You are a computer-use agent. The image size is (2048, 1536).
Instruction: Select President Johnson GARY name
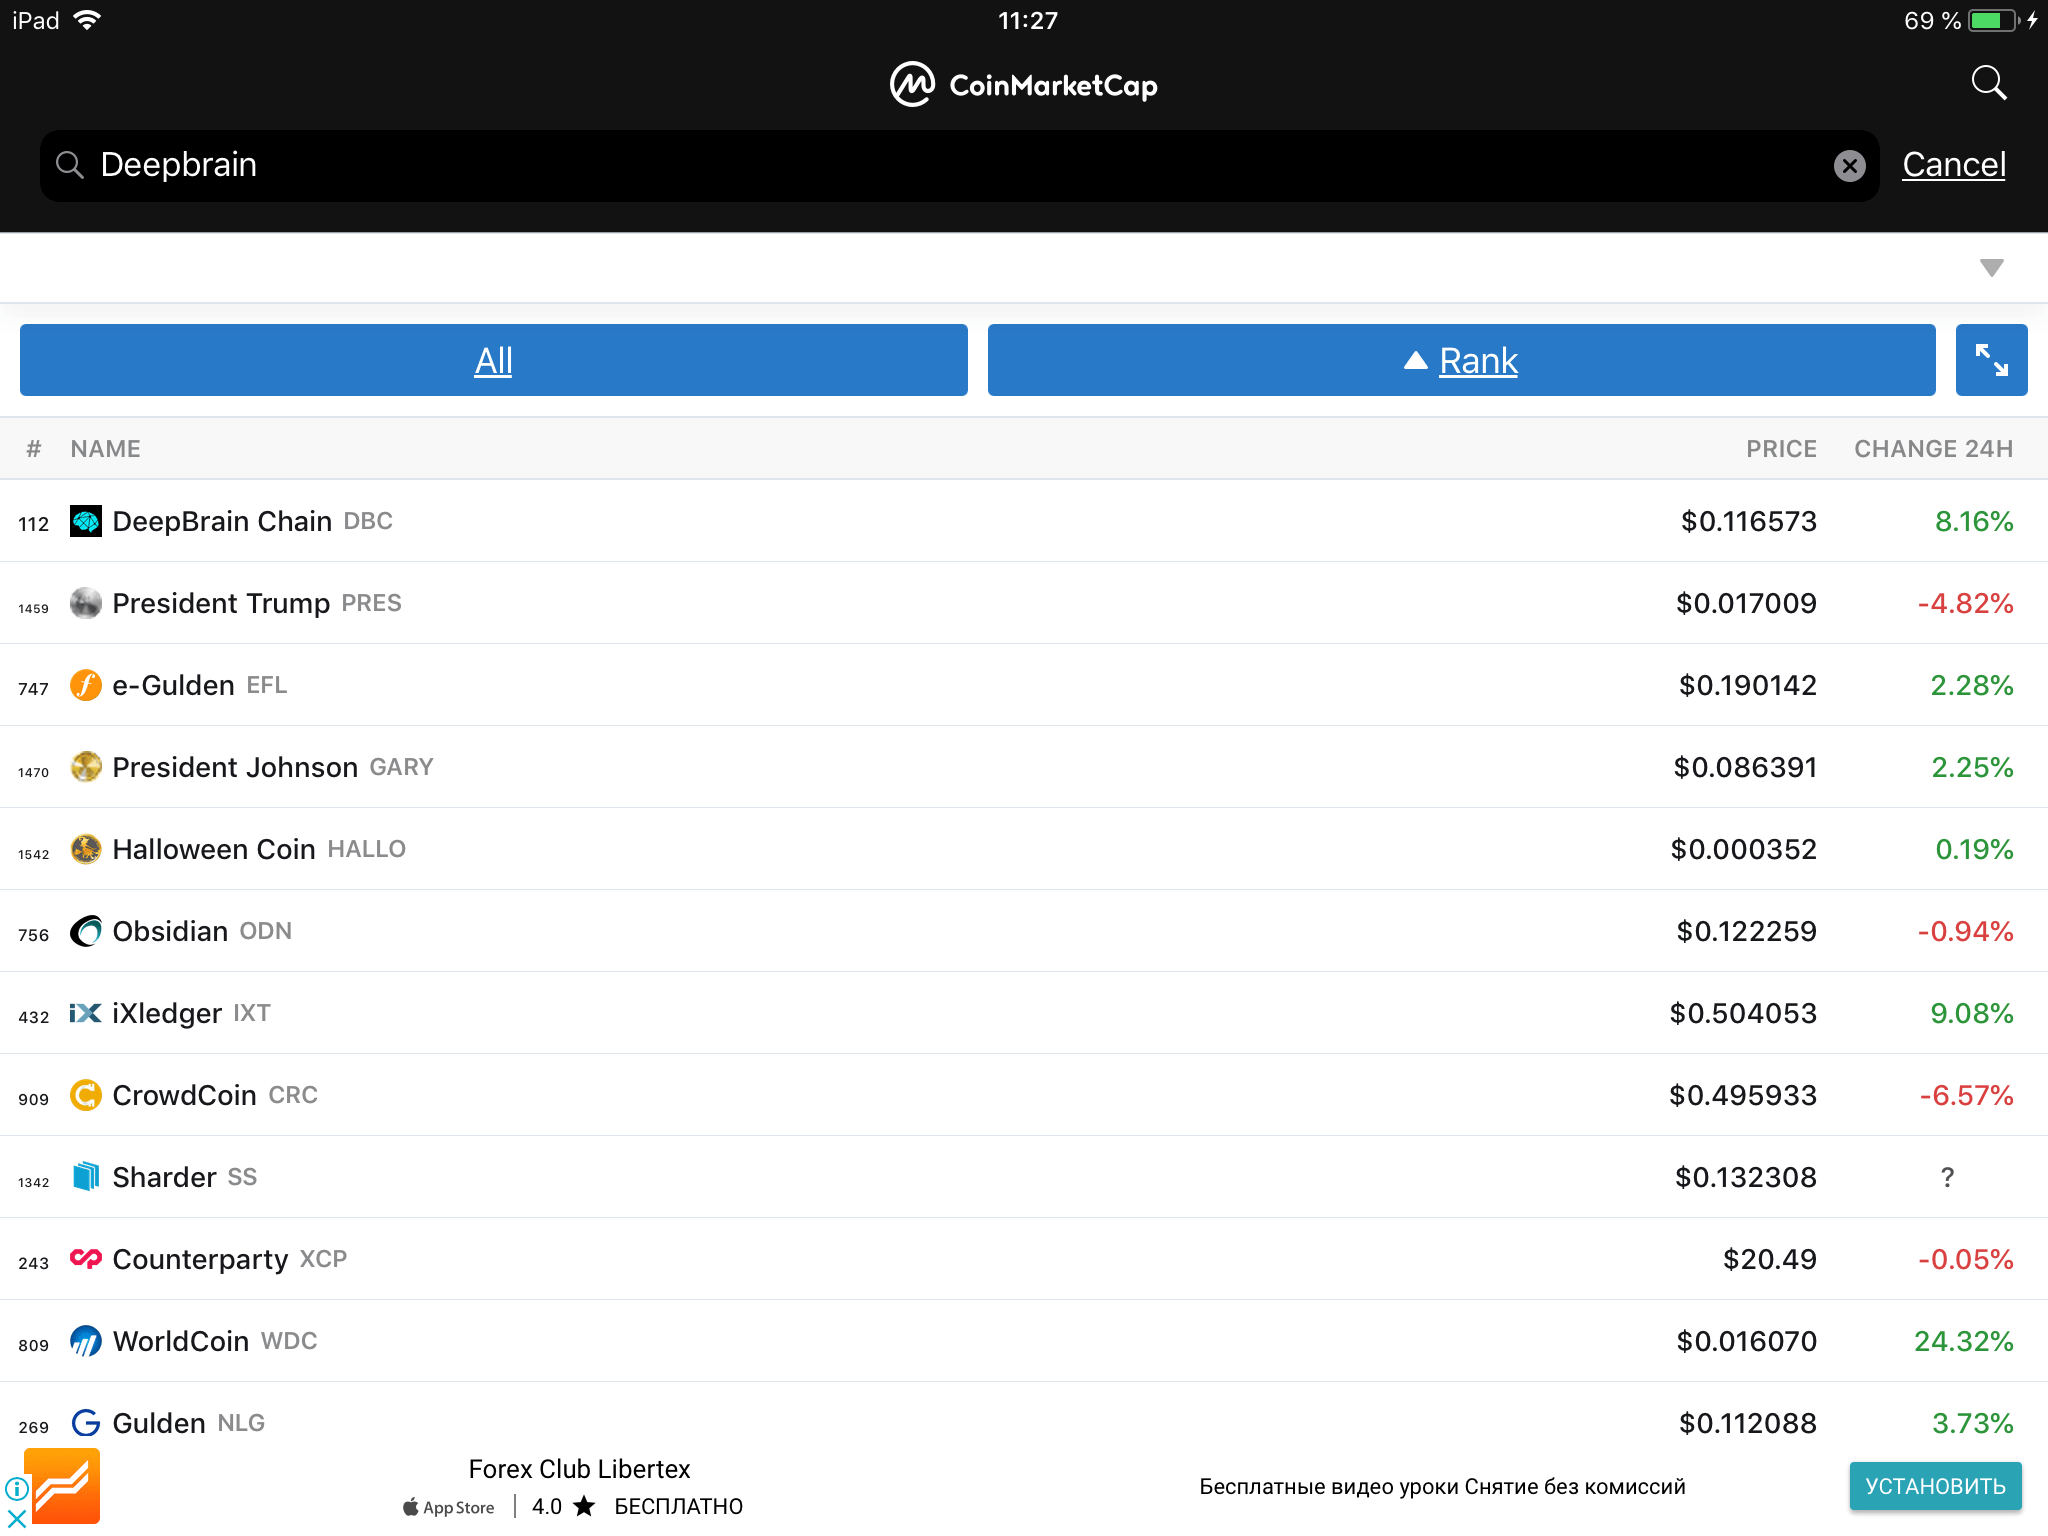tap(273, 767)
